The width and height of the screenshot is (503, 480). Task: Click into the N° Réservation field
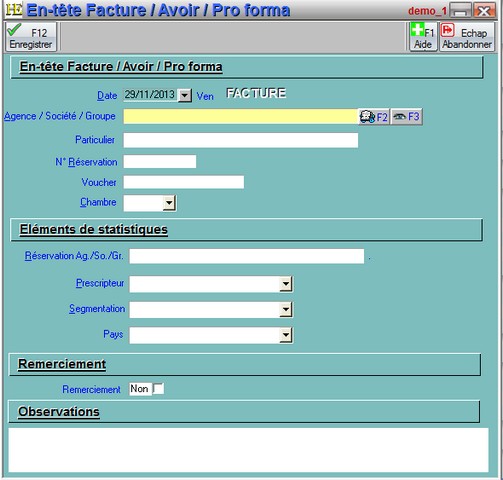(x=160, y=162)
